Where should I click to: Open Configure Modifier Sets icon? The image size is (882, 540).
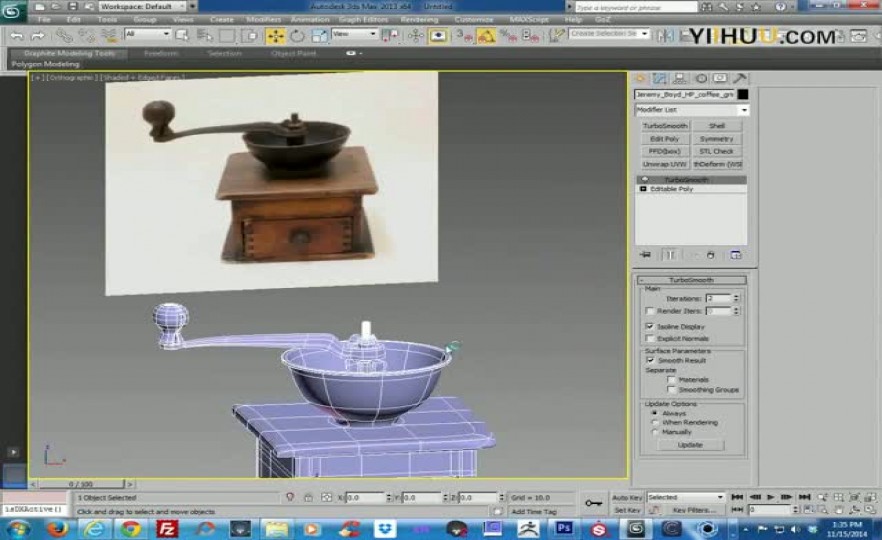tap(735, 255)
